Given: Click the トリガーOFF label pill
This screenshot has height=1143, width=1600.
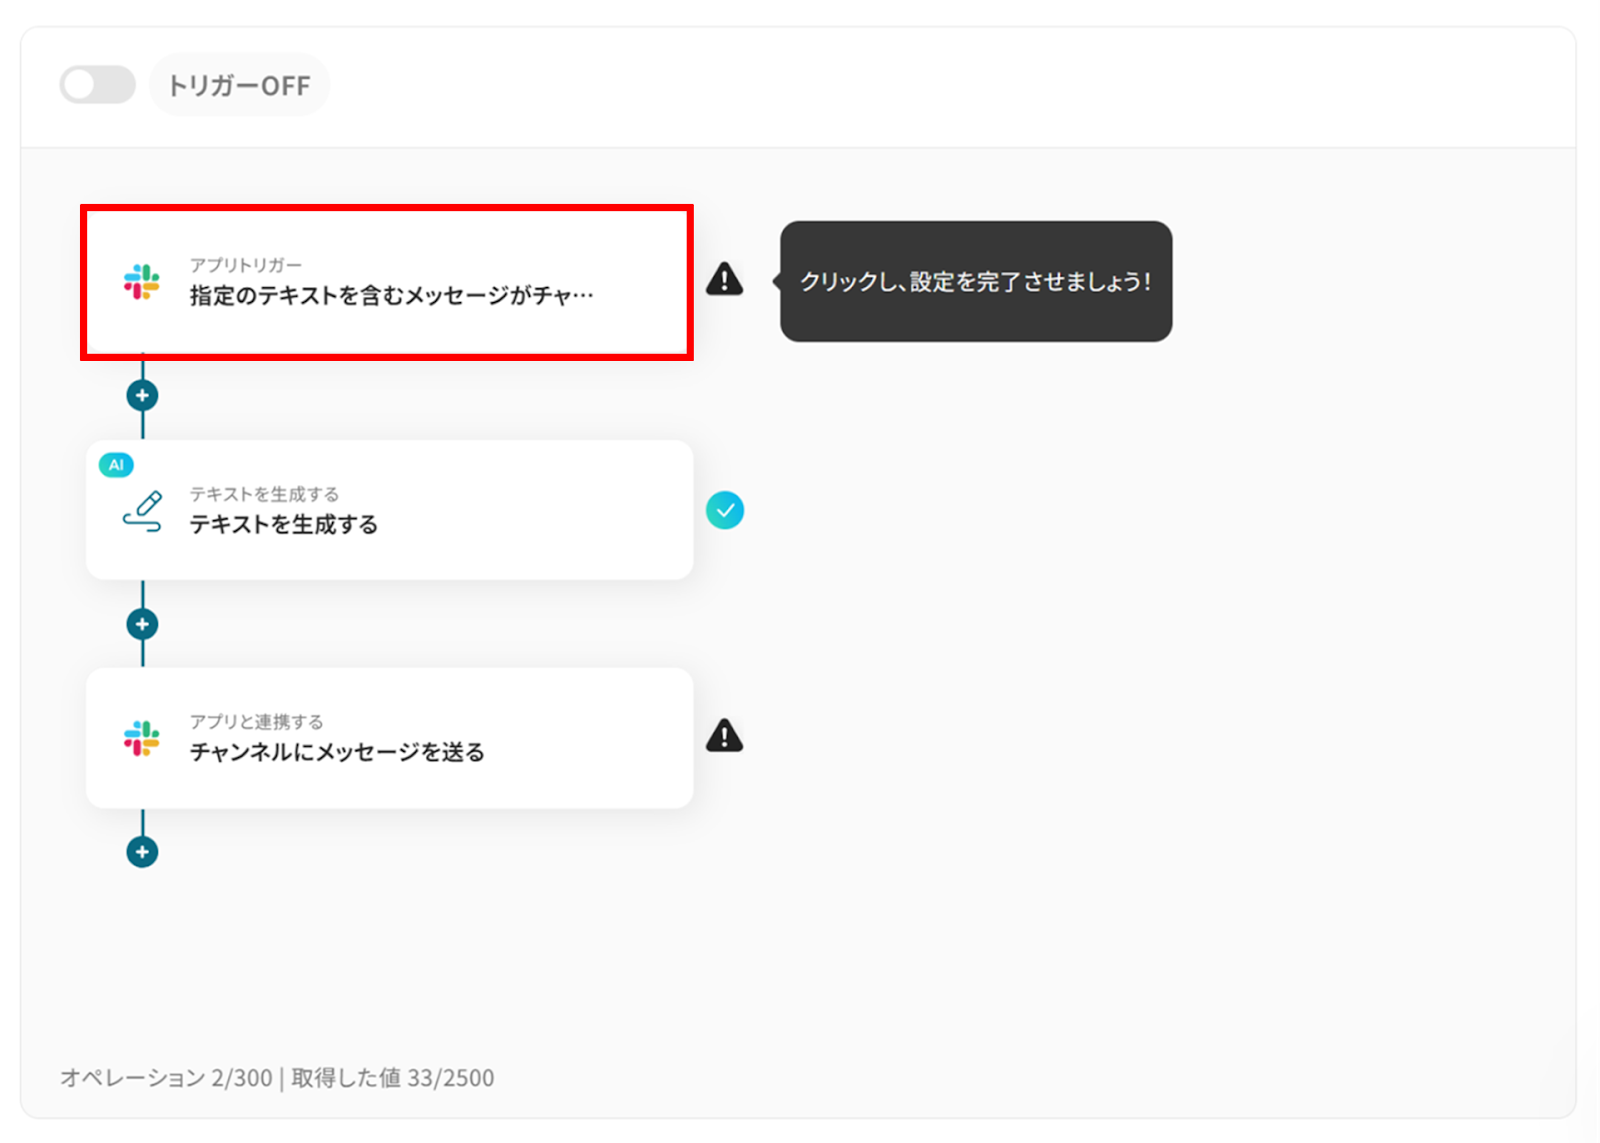Looking at the screenshot, I should [239, 85].
